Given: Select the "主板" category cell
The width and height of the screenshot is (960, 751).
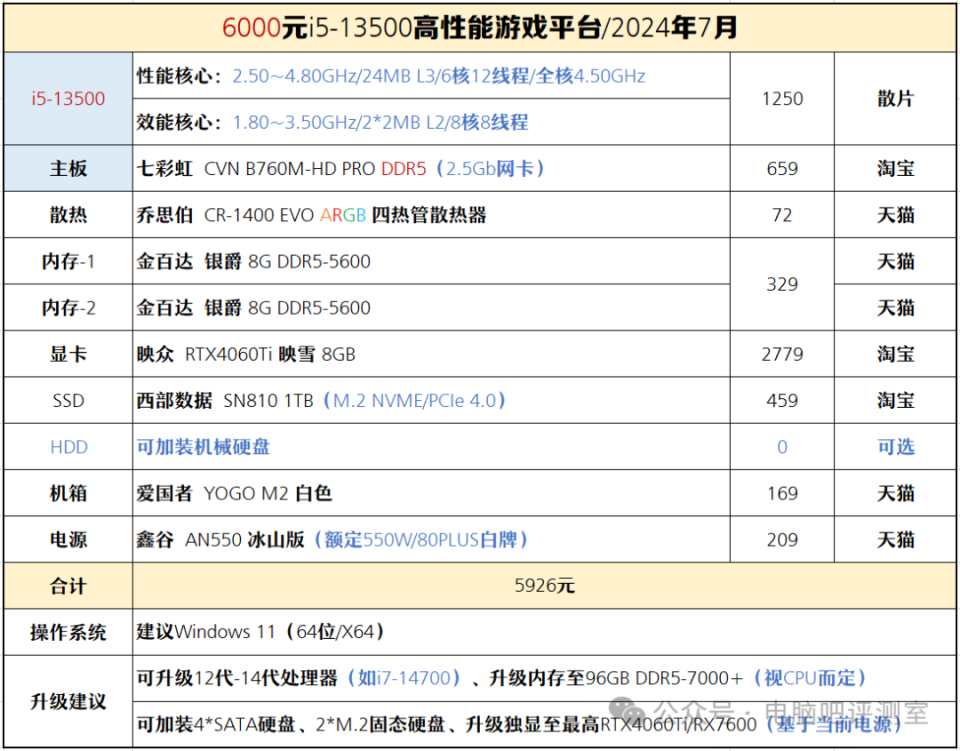Looking at the screenshot, I should click(x=68, y=168).
